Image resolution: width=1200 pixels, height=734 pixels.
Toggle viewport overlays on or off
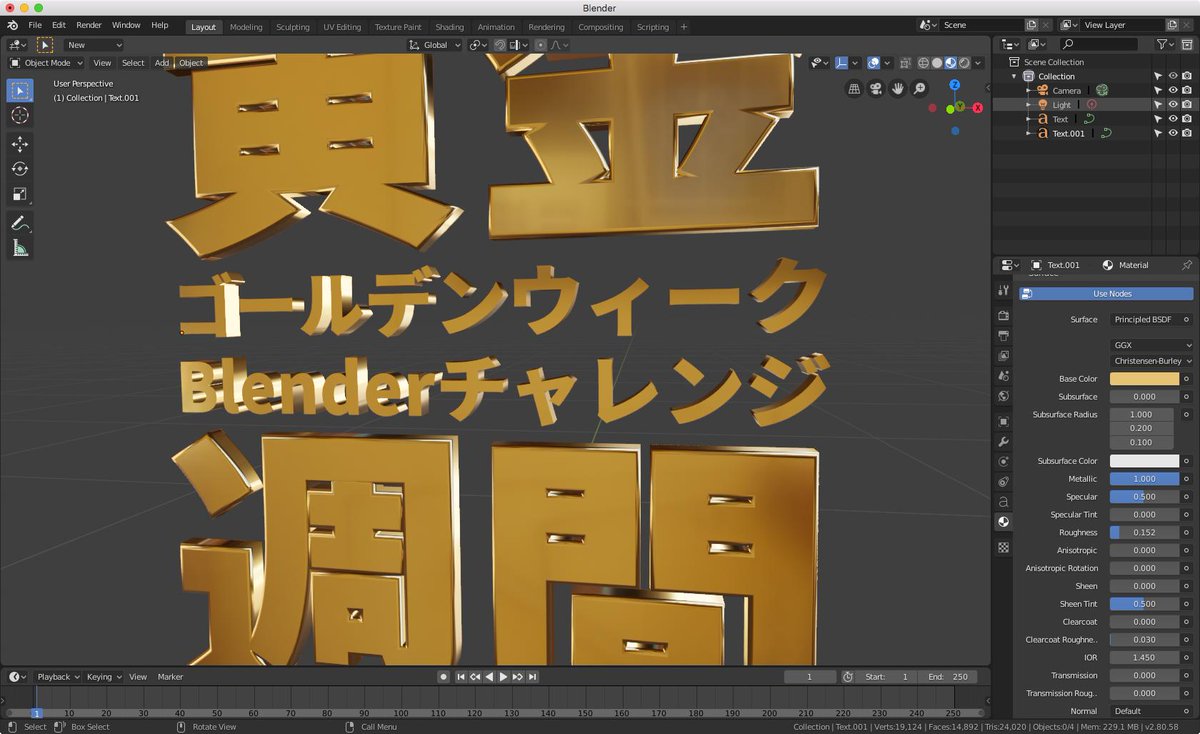(x=874, y=63)
